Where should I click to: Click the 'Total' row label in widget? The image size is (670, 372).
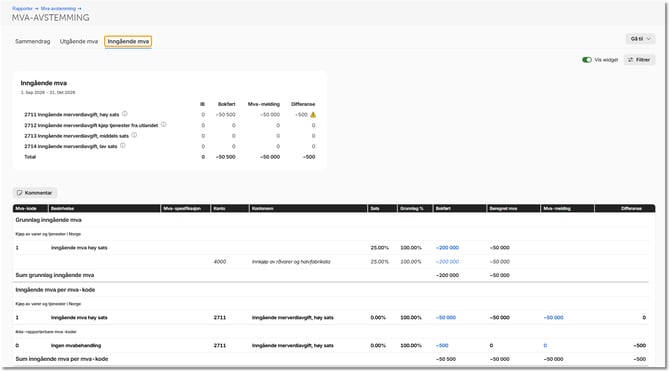[x=30, y=157]
